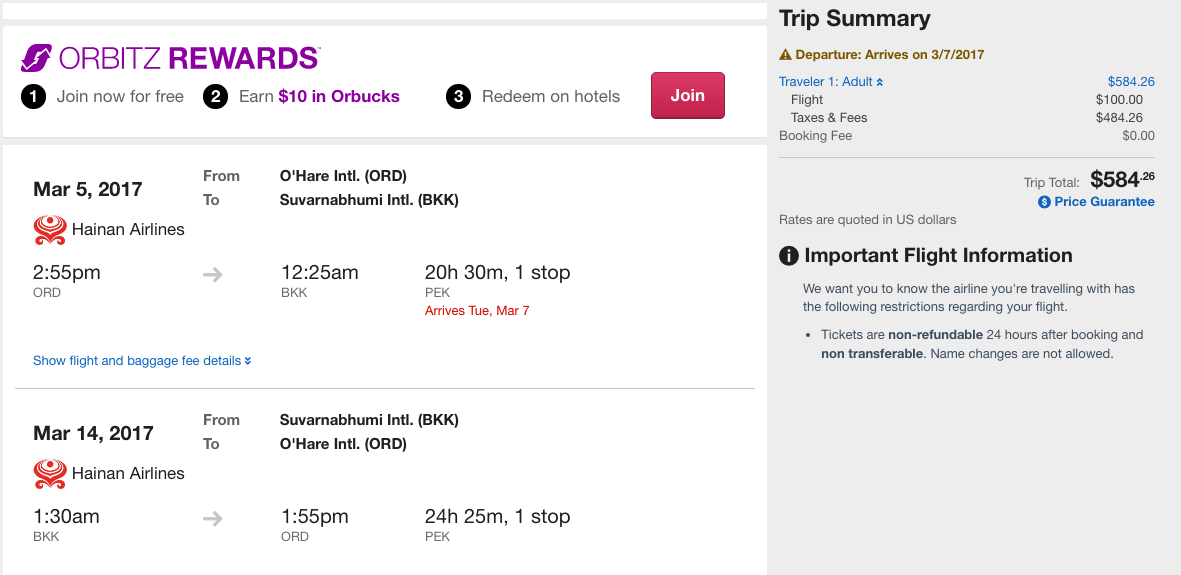This screenshot has height=575, width=1181.
Task: Click the Hainan Airlines logo for Mar 5 flight
Action: pyautogui.click(x=49, y=230)
